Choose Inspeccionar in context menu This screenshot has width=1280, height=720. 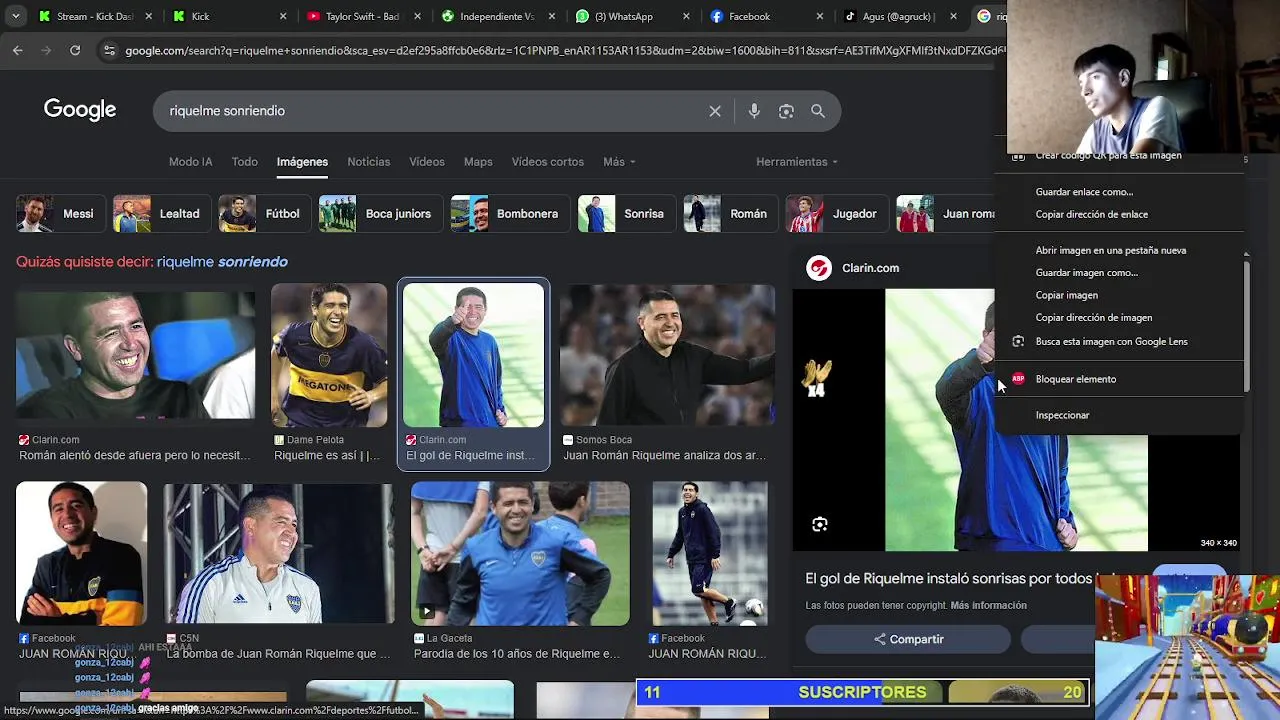pos(1062,415)
